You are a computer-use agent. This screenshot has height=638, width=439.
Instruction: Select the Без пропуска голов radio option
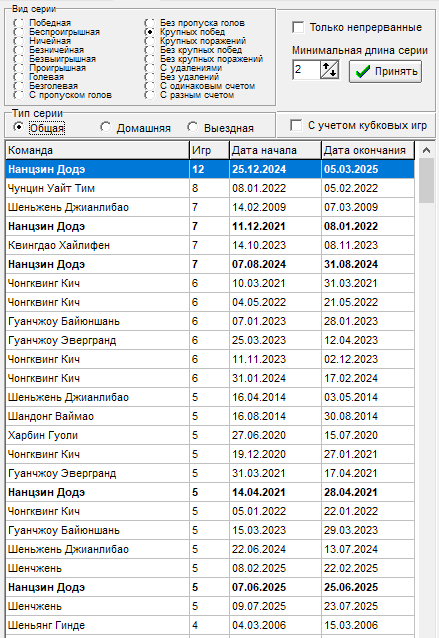pos(150,23)
